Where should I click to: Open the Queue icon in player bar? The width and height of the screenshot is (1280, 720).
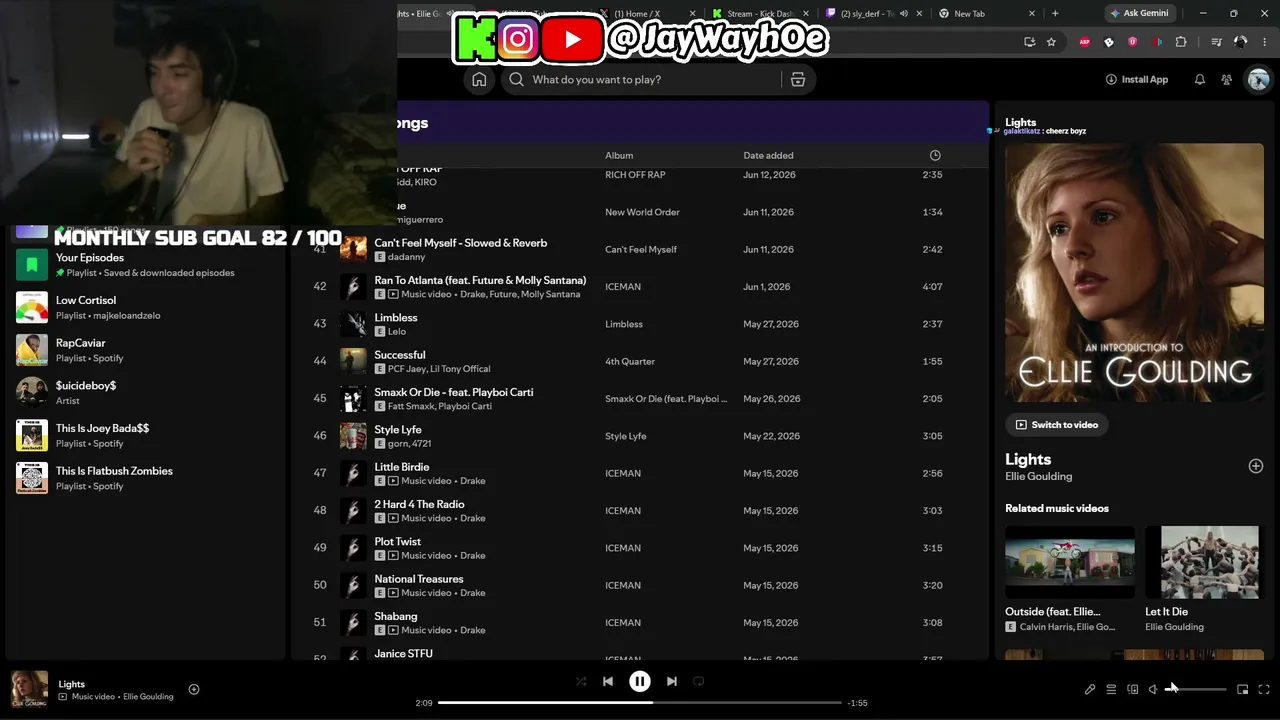1111,689
